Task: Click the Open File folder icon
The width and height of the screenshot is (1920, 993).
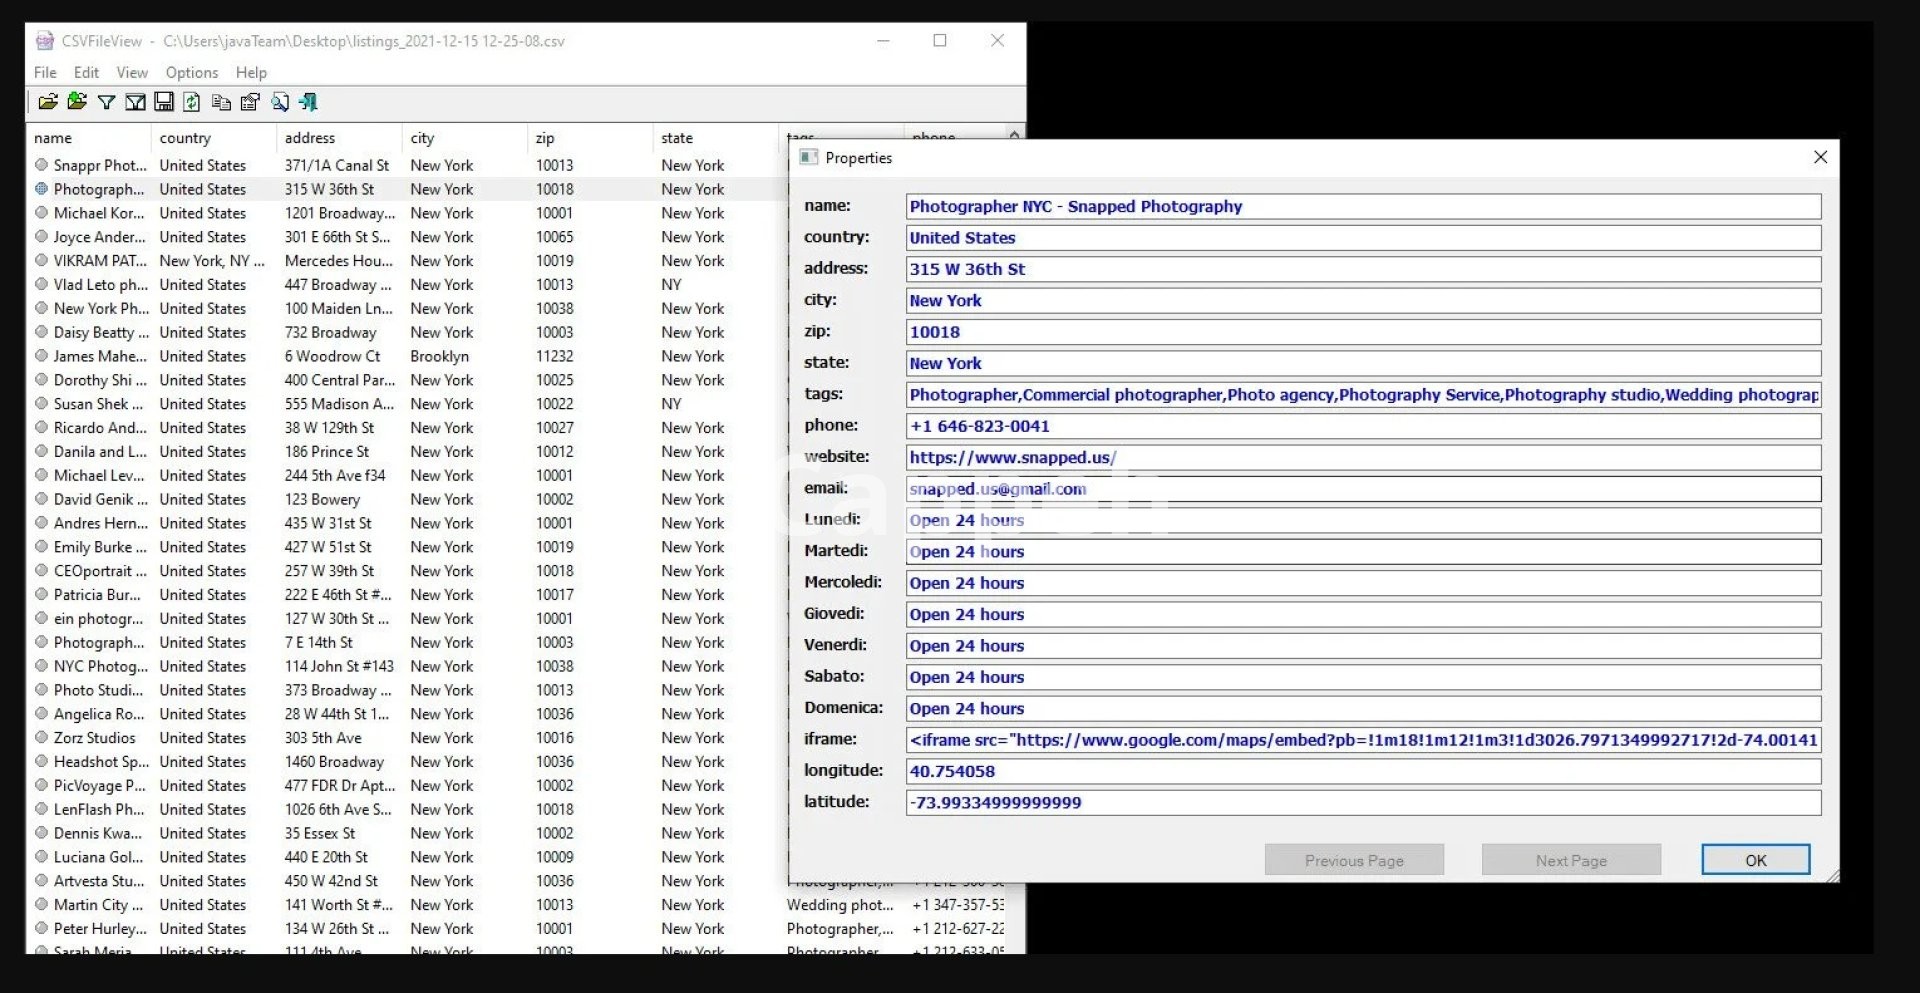Action: pos(47,102)
